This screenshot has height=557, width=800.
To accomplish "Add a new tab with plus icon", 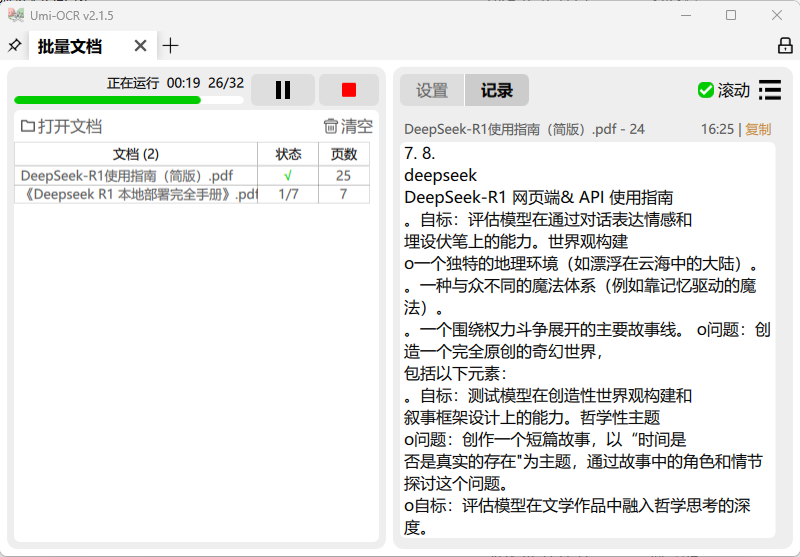I will click(x=170, y=46).
